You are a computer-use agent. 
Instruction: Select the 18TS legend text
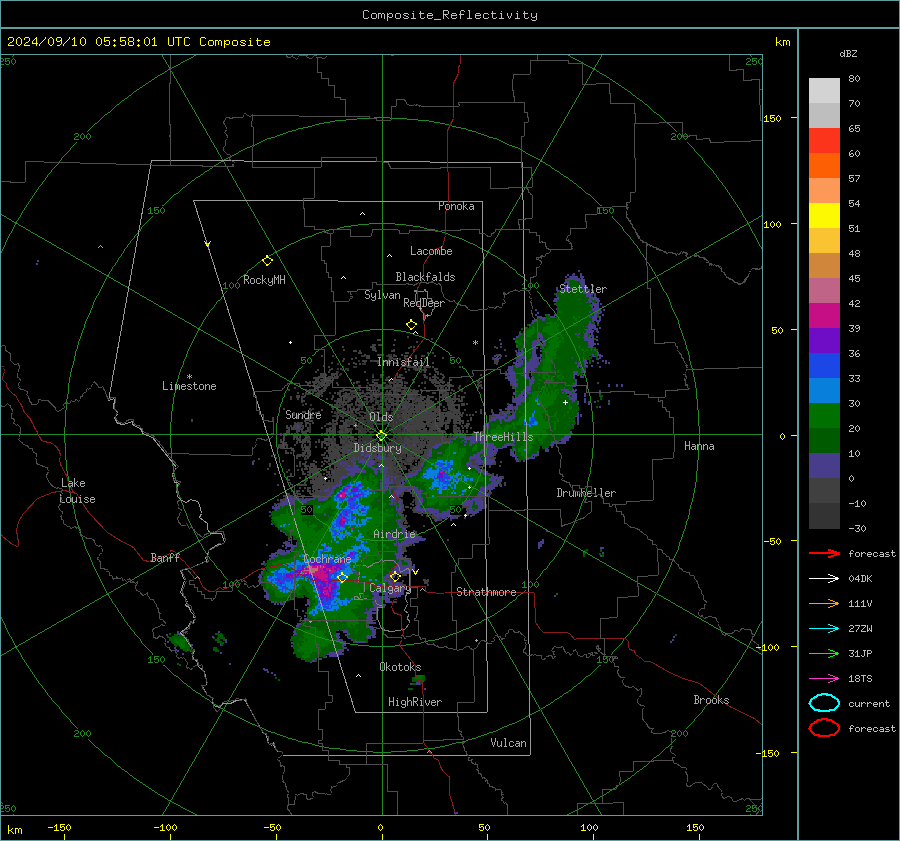[860, 679]
